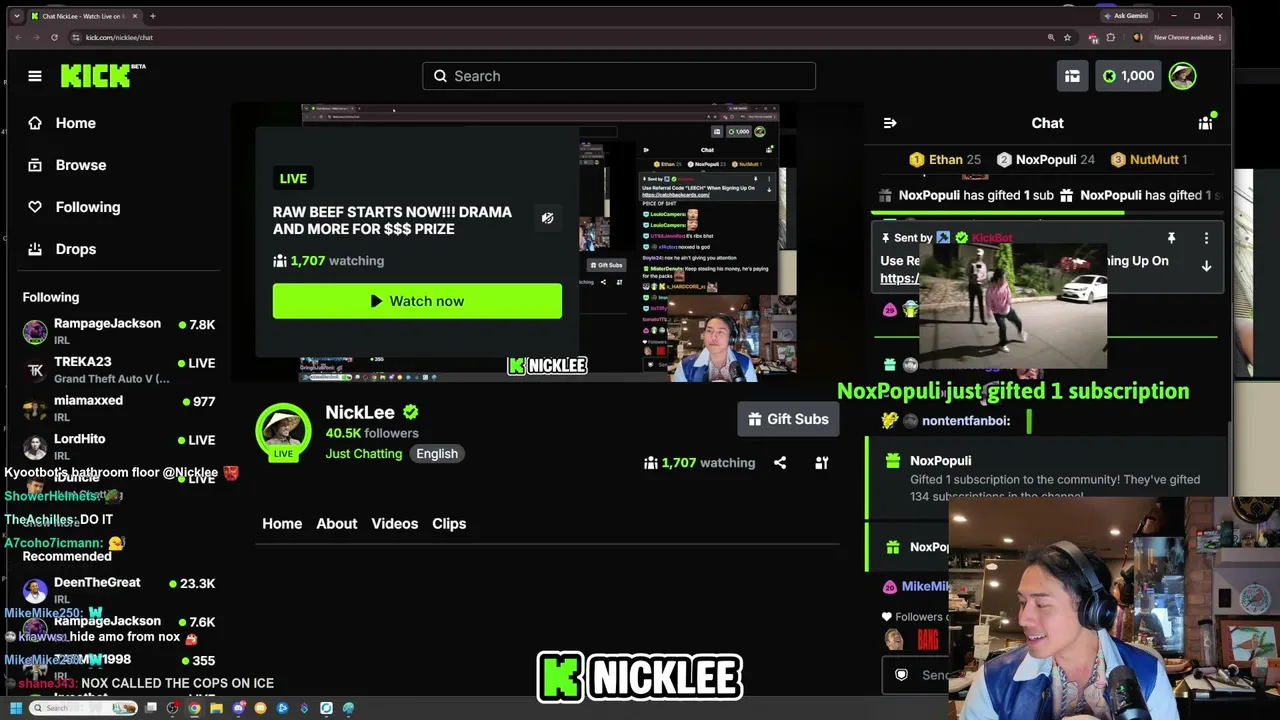The width and height of the screenshot is (1280, 720).
Task: Open Google Chrome from the taskbar
Action: 194,708
